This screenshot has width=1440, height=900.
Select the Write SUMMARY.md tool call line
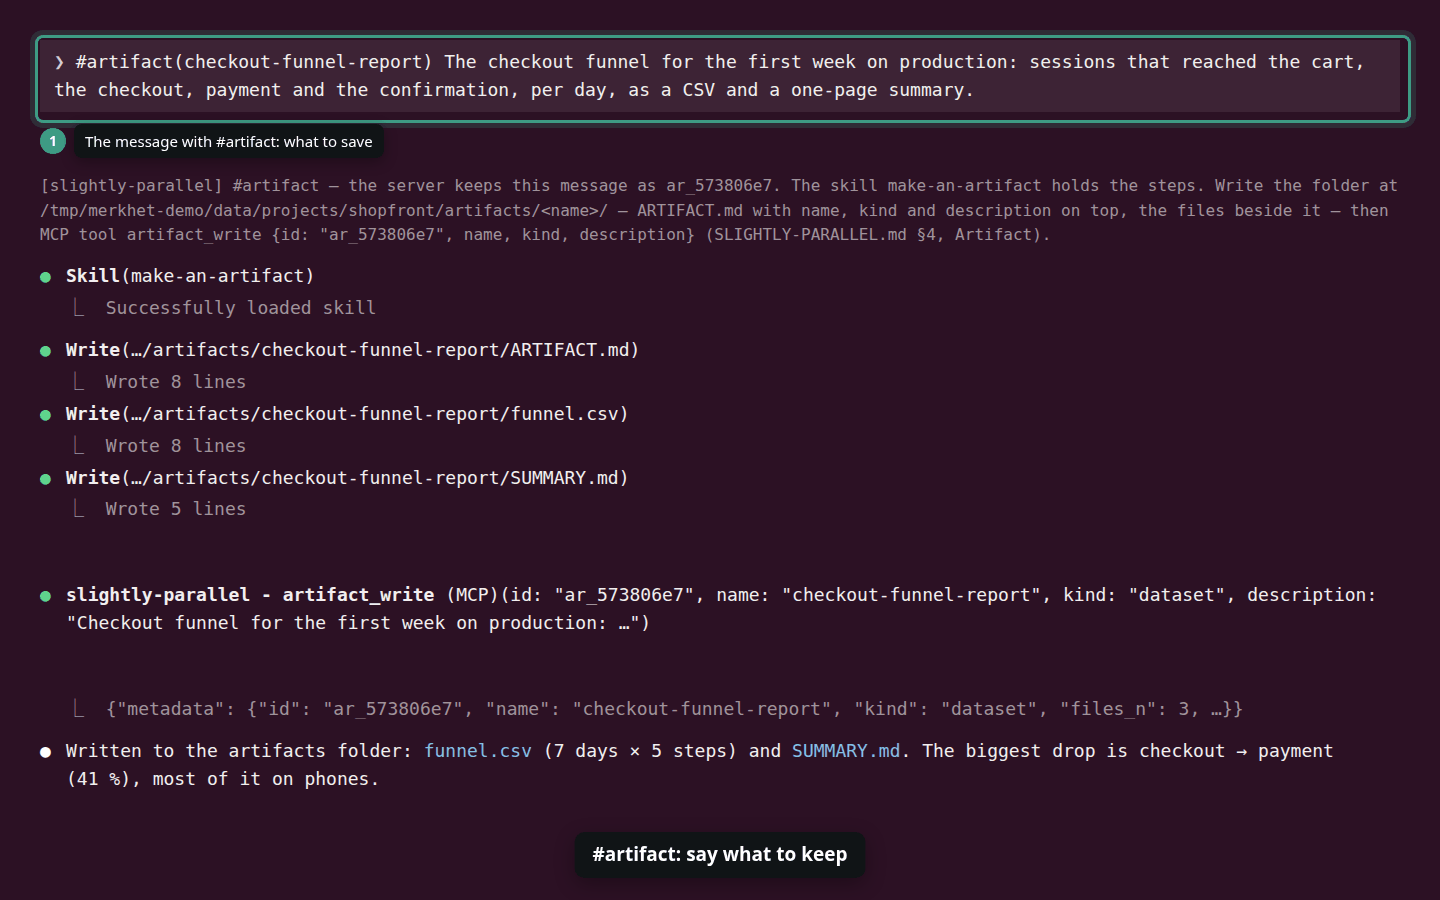coord(347,478)
